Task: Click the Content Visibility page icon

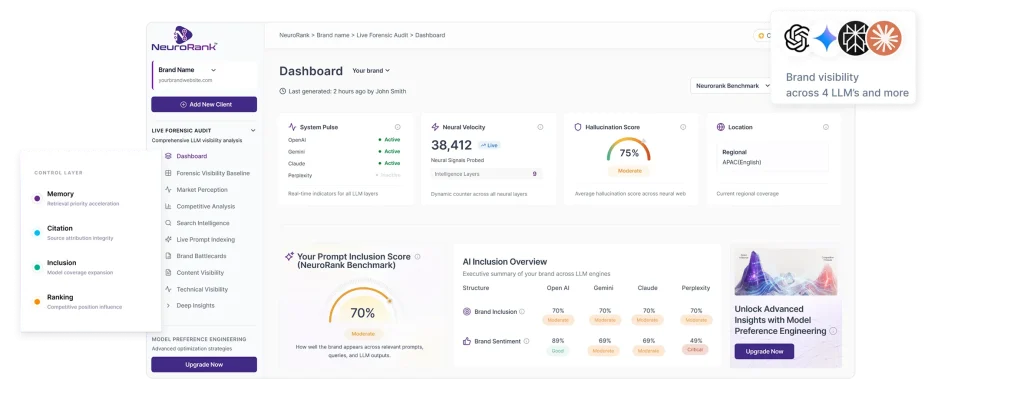Action: pyautogui.click(x=168, y=273)
